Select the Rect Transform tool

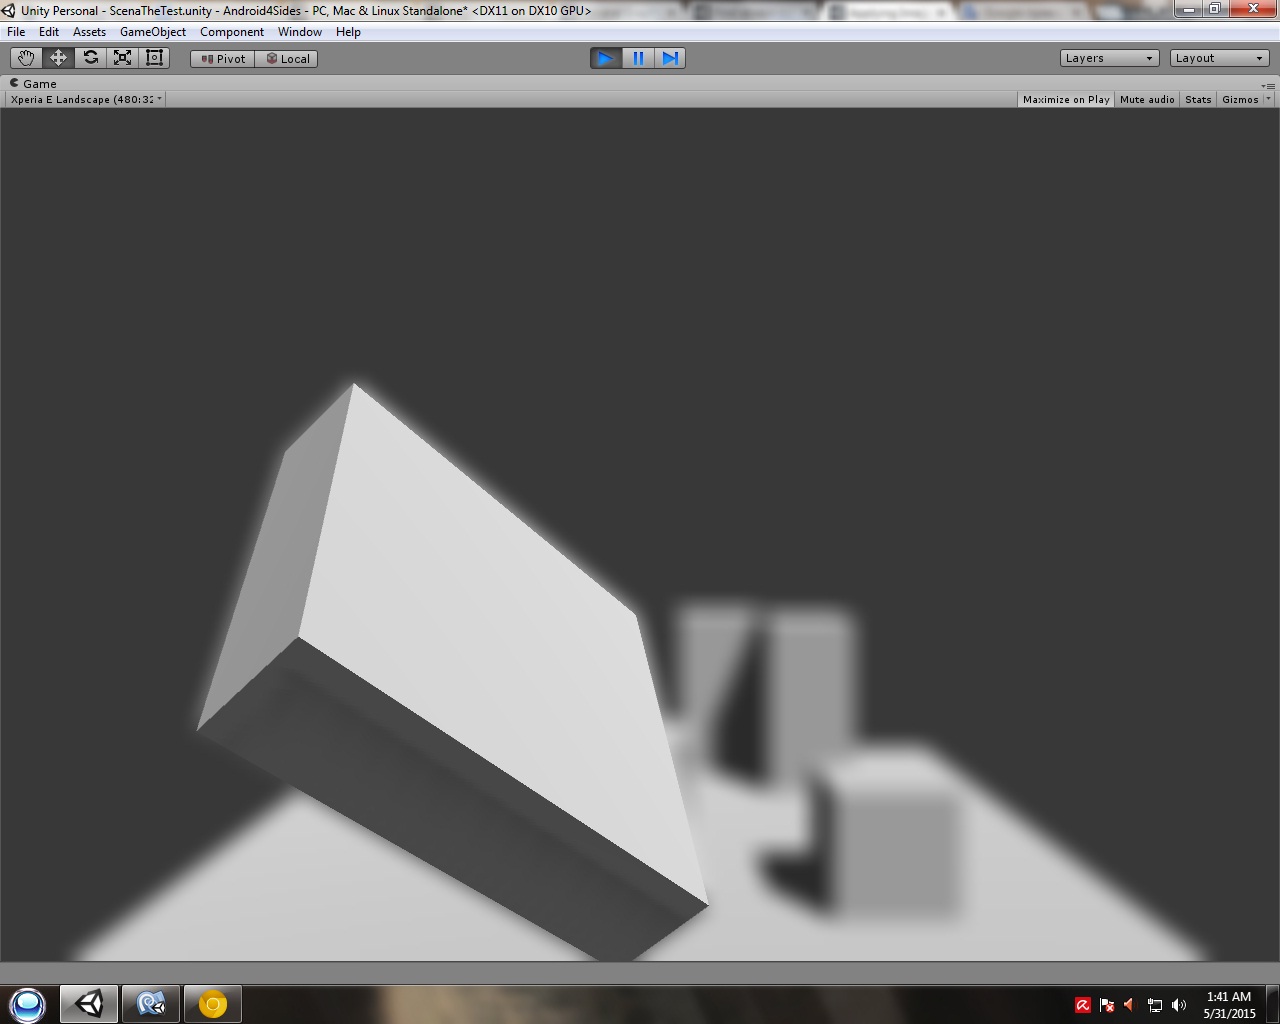pyautogui.click(x=153, y=57)
